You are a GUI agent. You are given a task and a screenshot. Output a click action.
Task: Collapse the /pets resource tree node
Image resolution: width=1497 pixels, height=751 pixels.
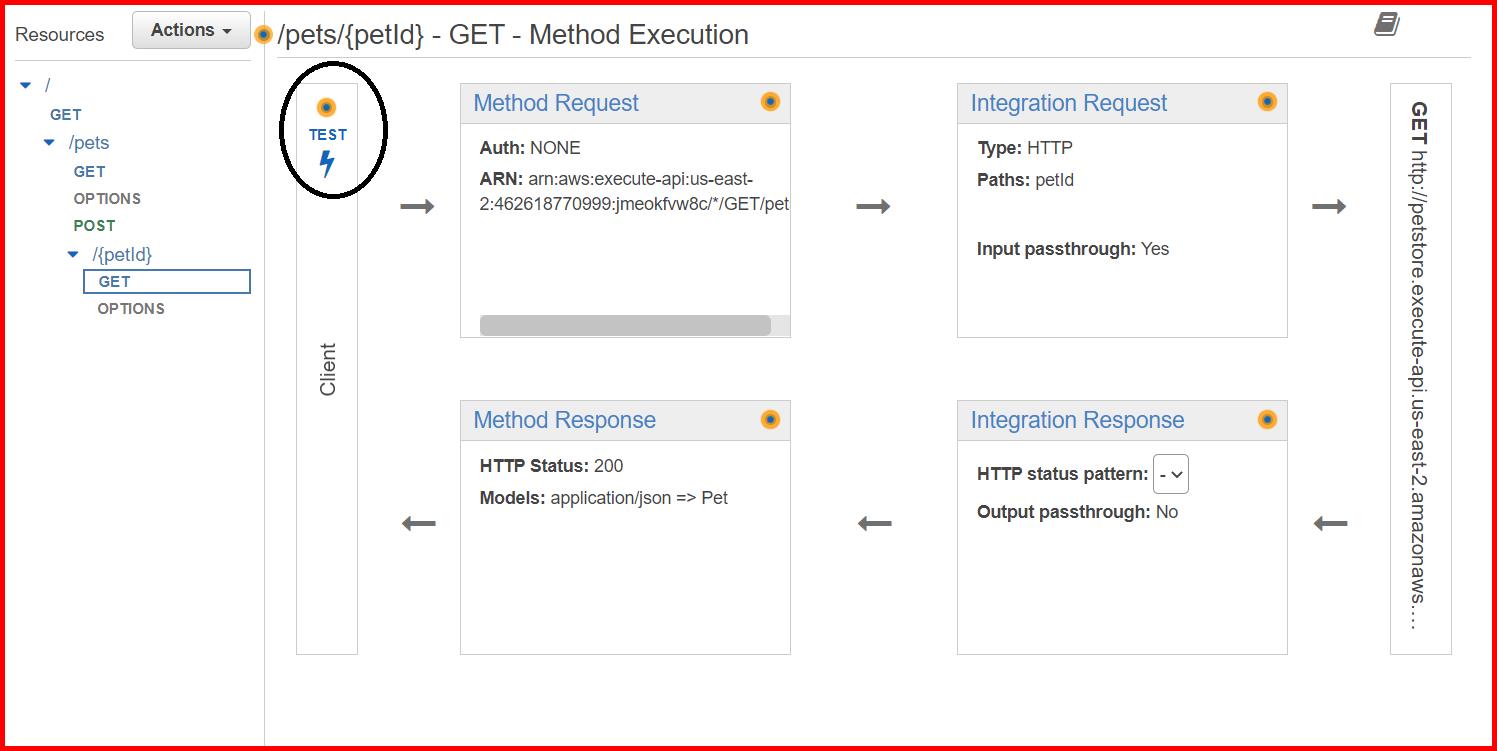click(x=50, y=142)
